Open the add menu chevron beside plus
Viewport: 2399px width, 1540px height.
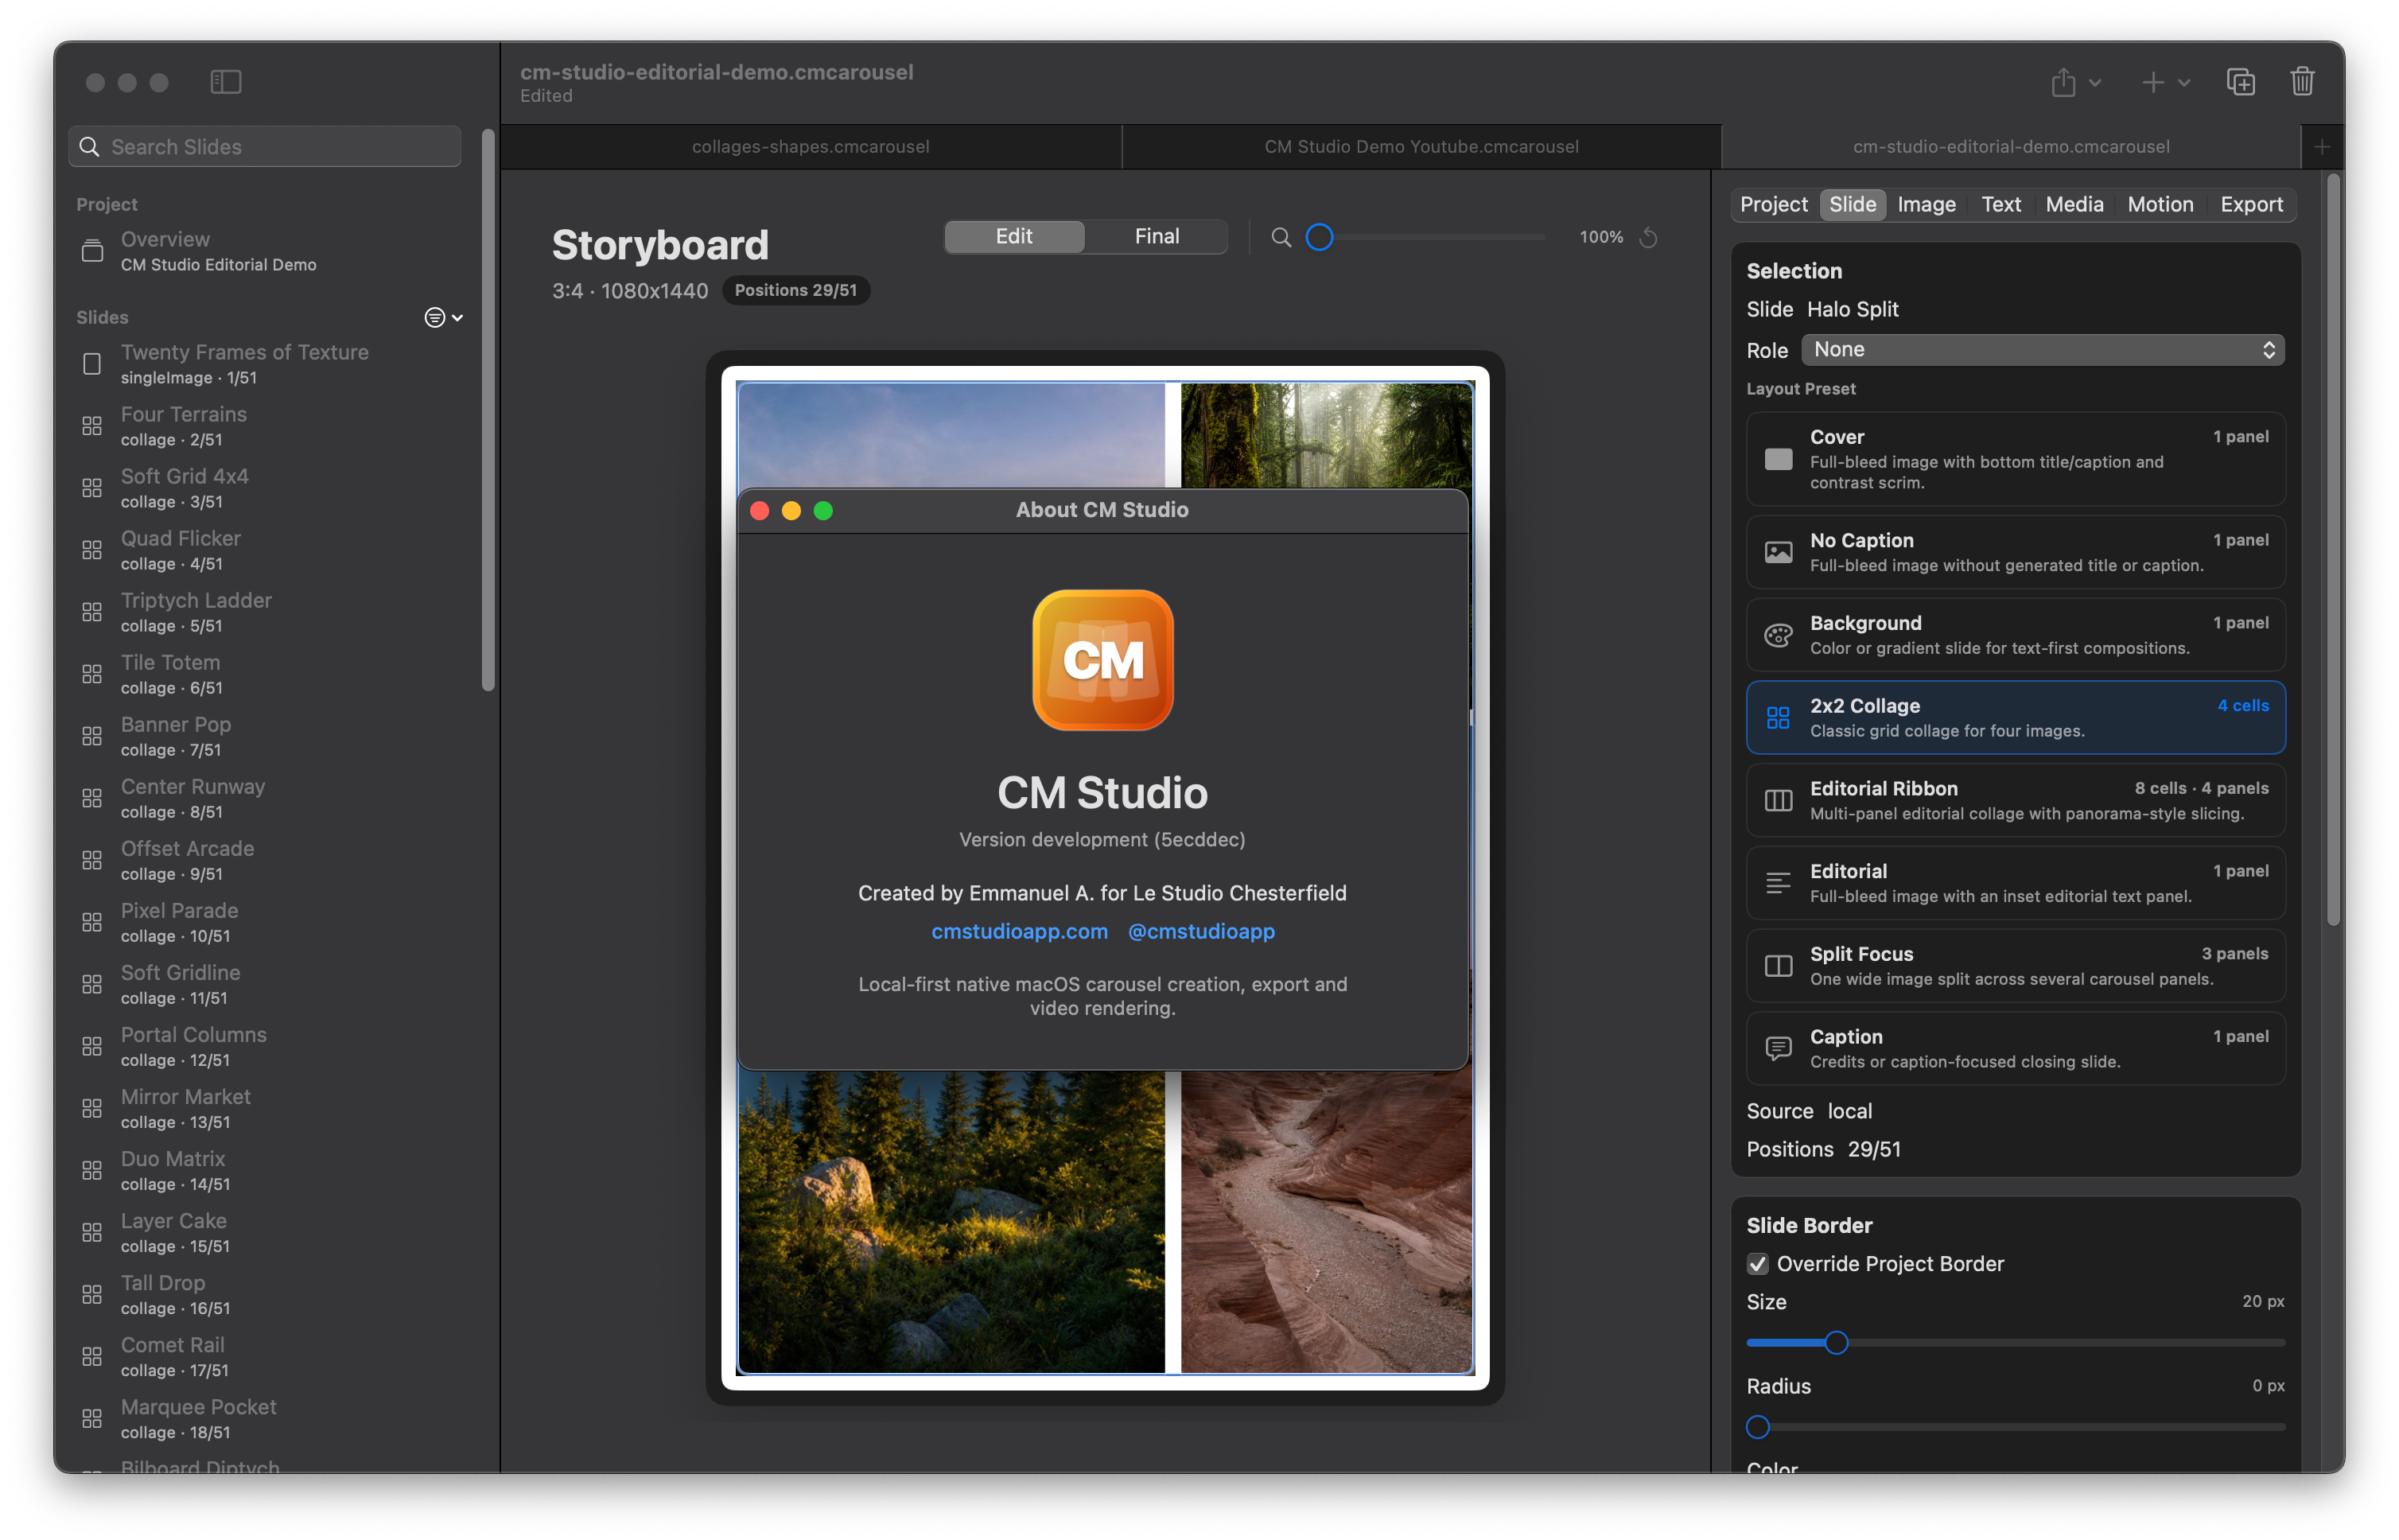point(2184,83)
